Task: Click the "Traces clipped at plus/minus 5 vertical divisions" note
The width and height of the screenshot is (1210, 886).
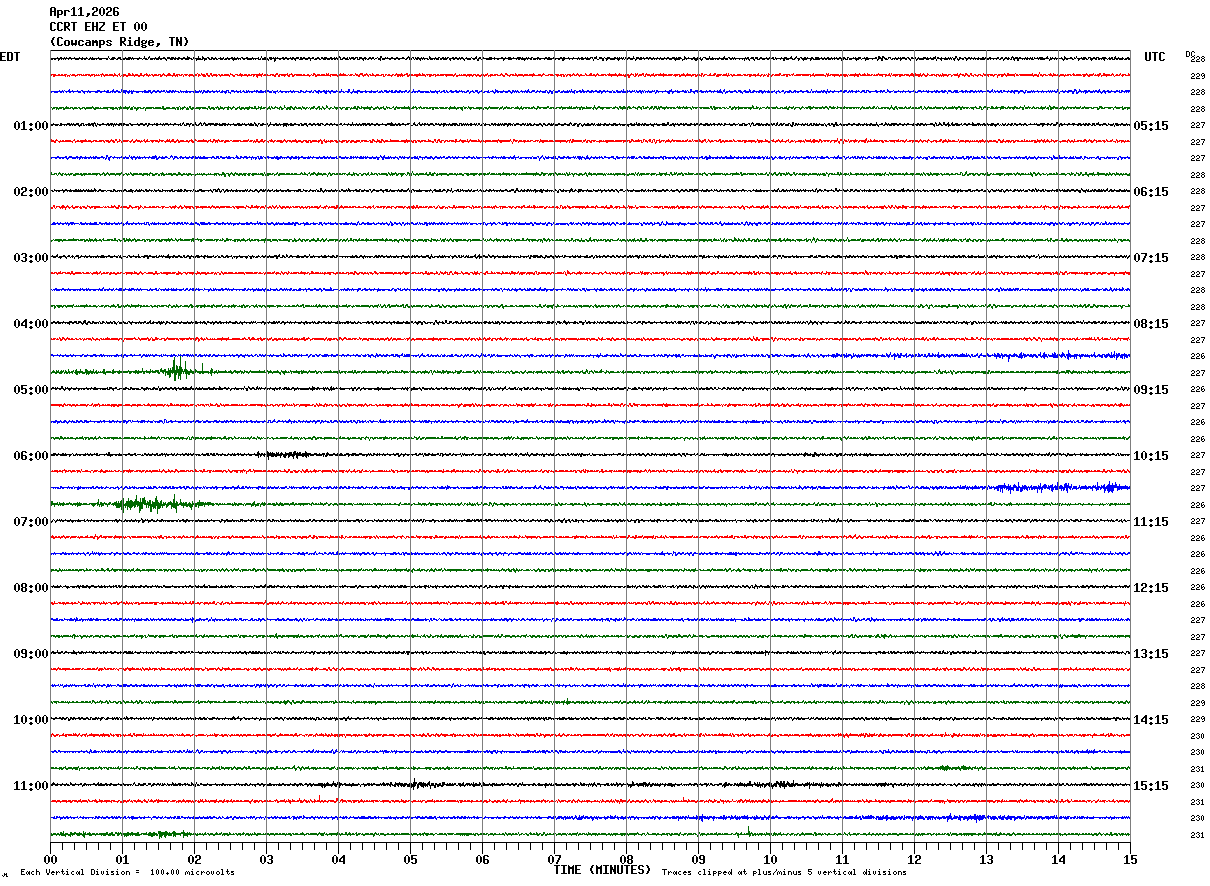Action: [x=784, y=873]
